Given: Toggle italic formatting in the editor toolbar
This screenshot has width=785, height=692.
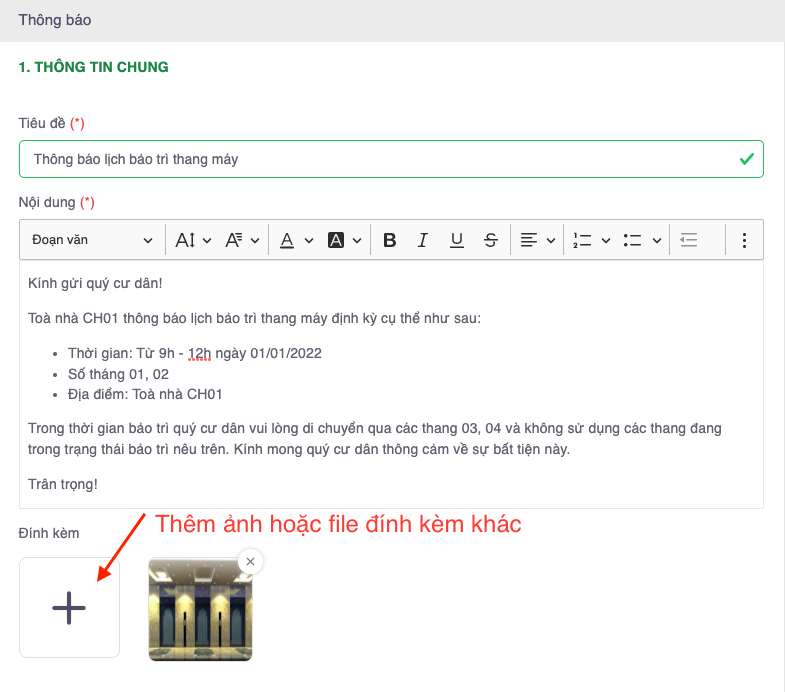Looking at the screenshot, I should point(423,240).
